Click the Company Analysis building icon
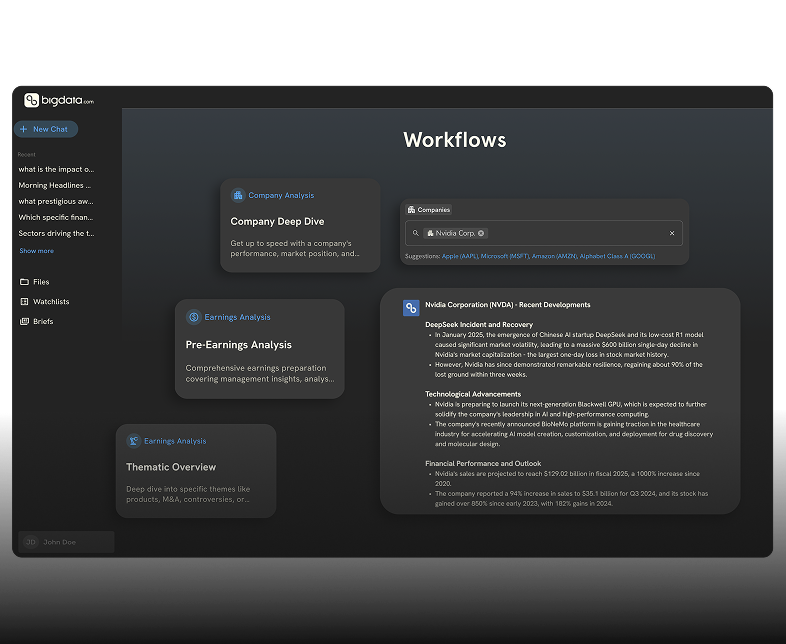Viewport: 786px width, 644px height. 238,195
